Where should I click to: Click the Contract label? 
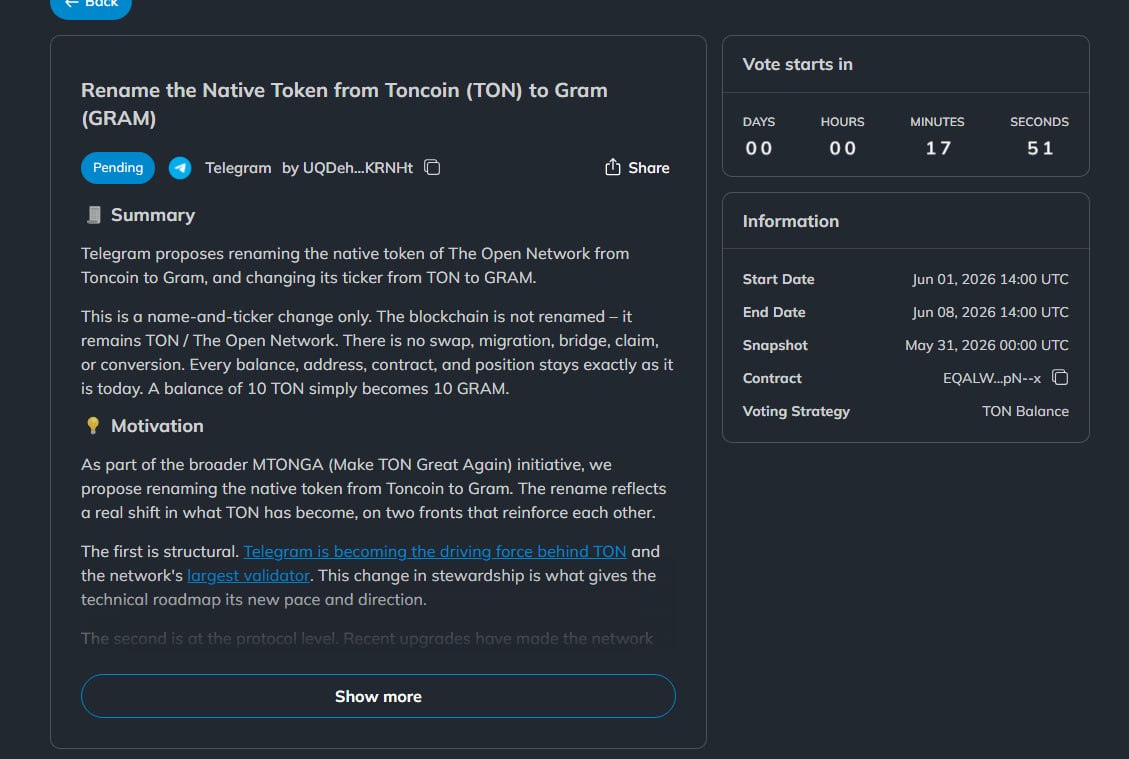[x=772, y=378]
